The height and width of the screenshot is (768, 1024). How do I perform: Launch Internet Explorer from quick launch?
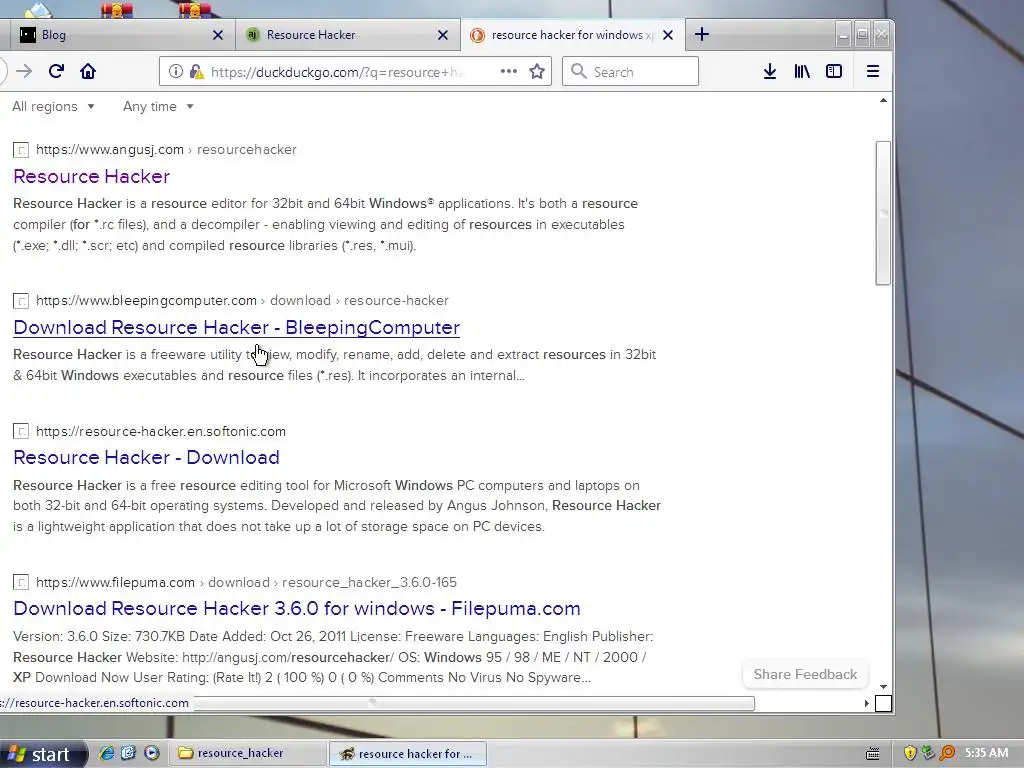(x=106, y=753)
